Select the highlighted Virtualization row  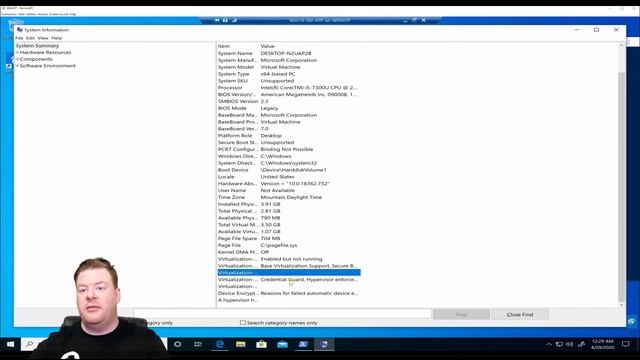point(289,273)
